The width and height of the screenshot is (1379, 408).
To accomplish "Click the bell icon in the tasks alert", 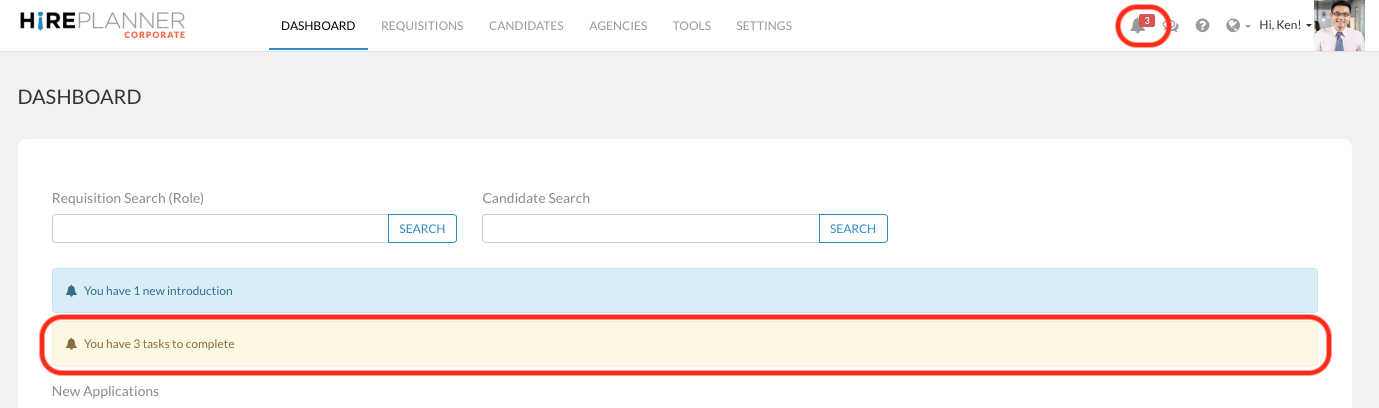I will [71, 344].
